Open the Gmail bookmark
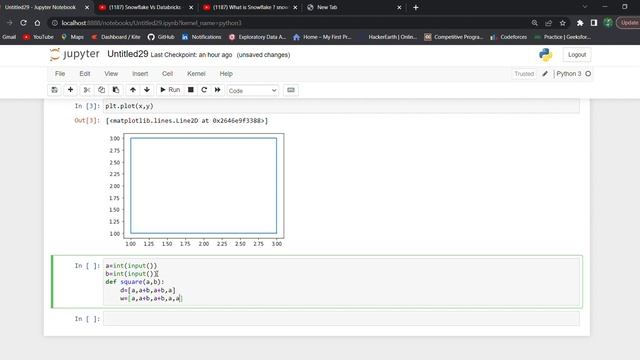Image resolution: width=640 pixels, height=360 pixels. (9, 37)
